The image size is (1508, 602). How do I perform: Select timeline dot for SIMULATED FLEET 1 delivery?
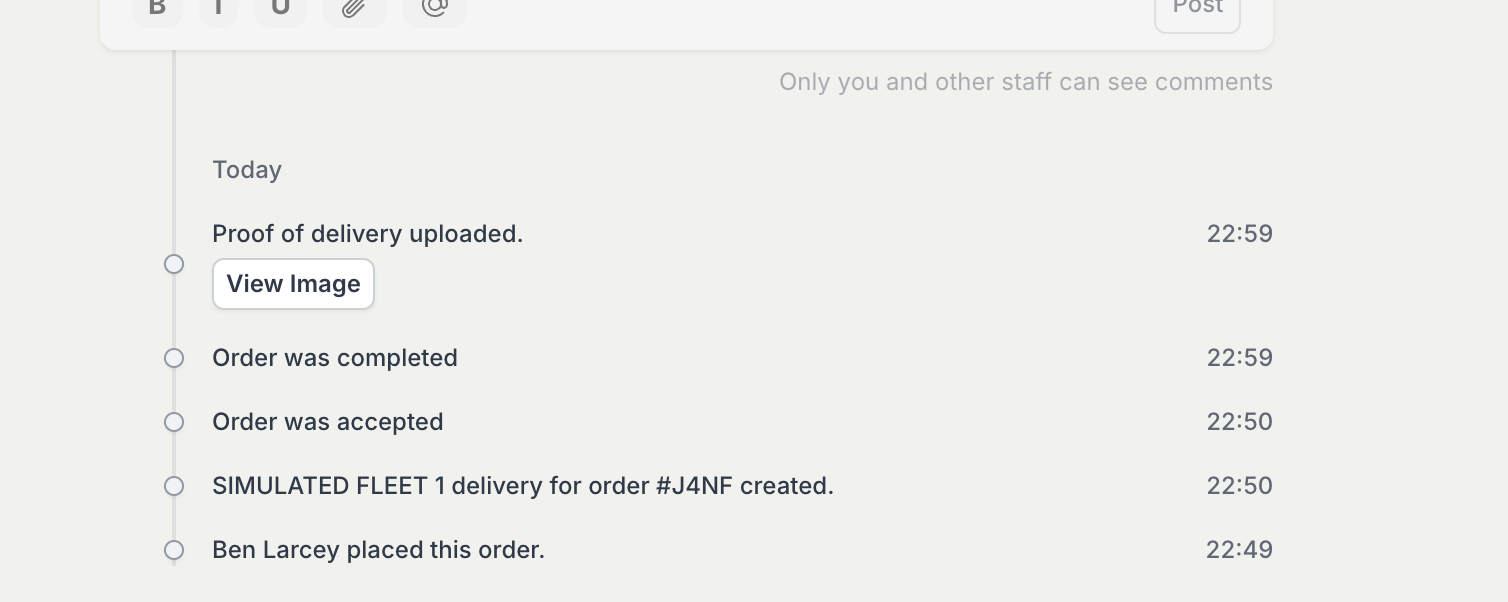[x=174, y=486]
